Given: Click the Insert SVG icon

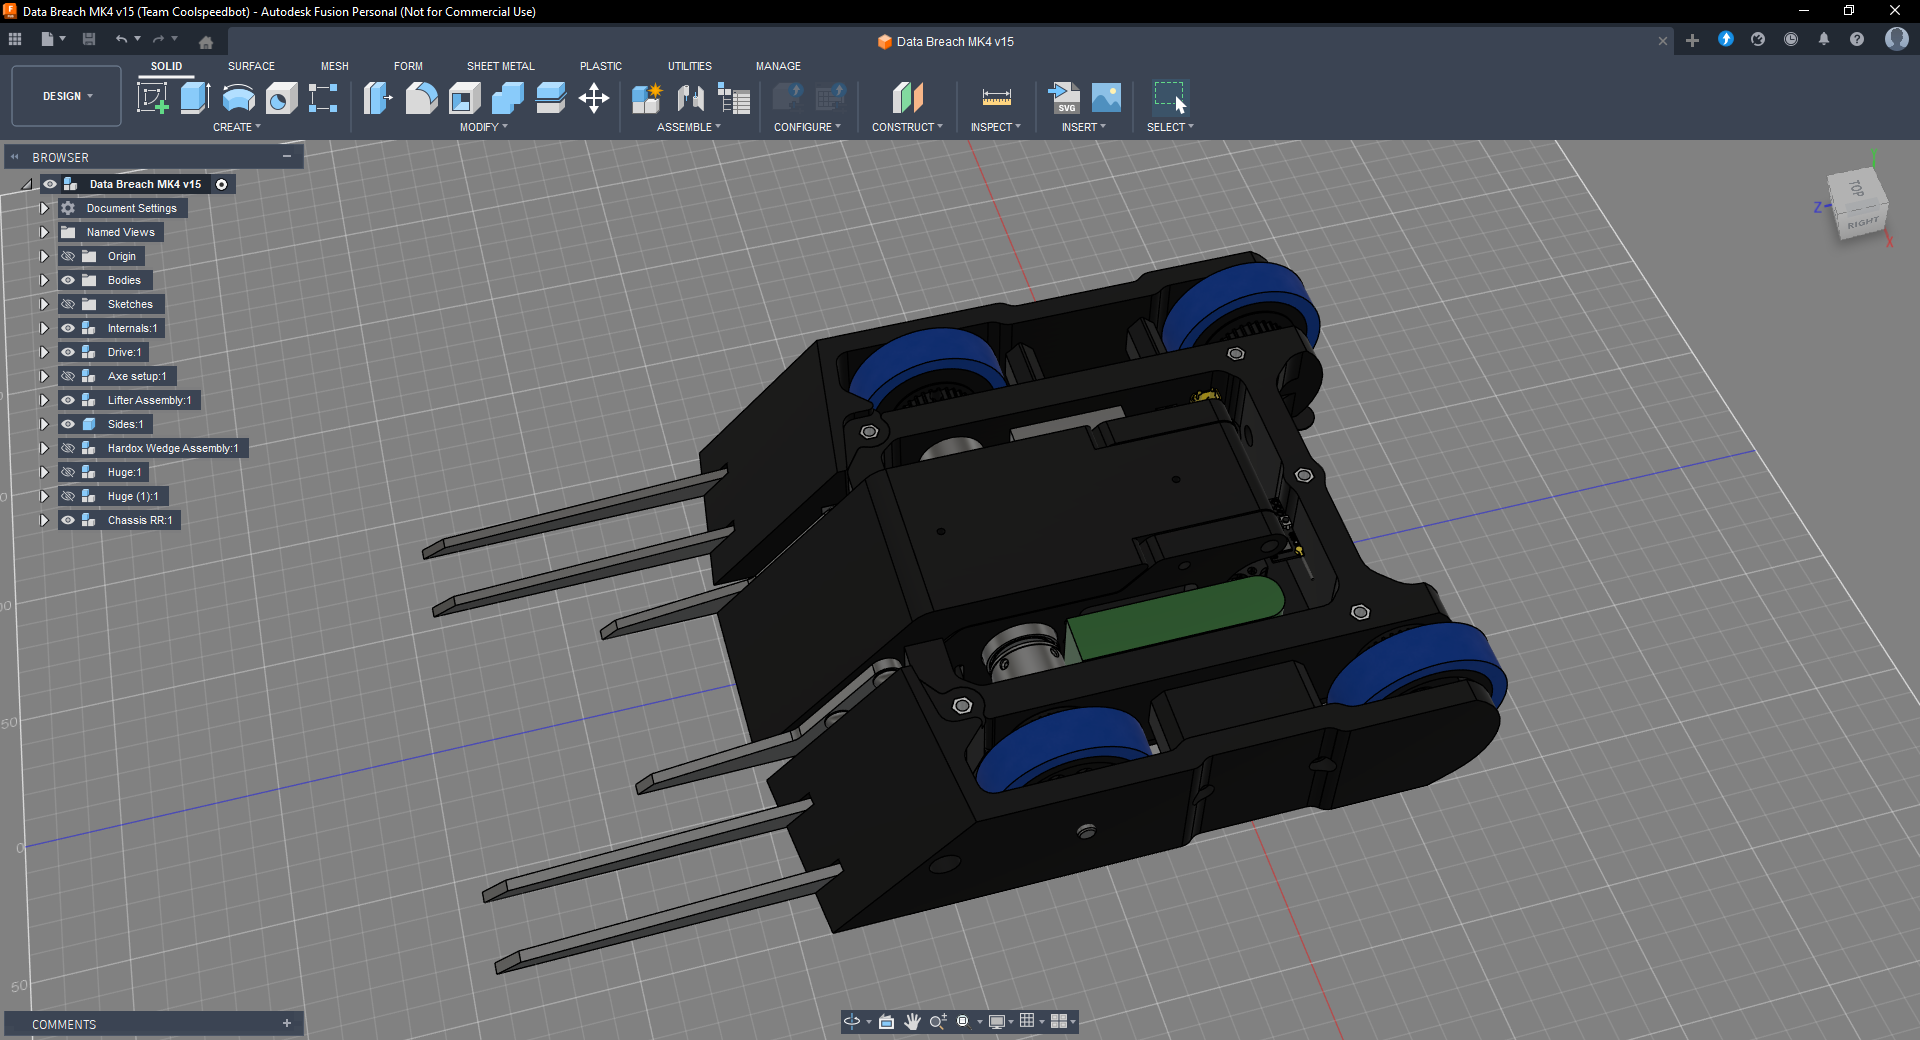Looking at the screenshot, I should tap(1064, 98).
